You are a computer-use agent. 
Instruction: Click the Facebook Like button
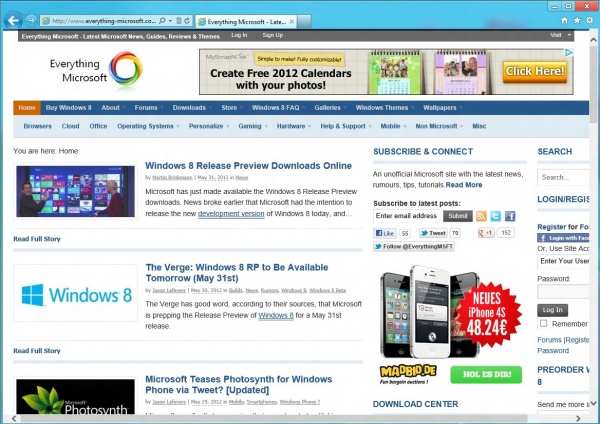(385, 233)
